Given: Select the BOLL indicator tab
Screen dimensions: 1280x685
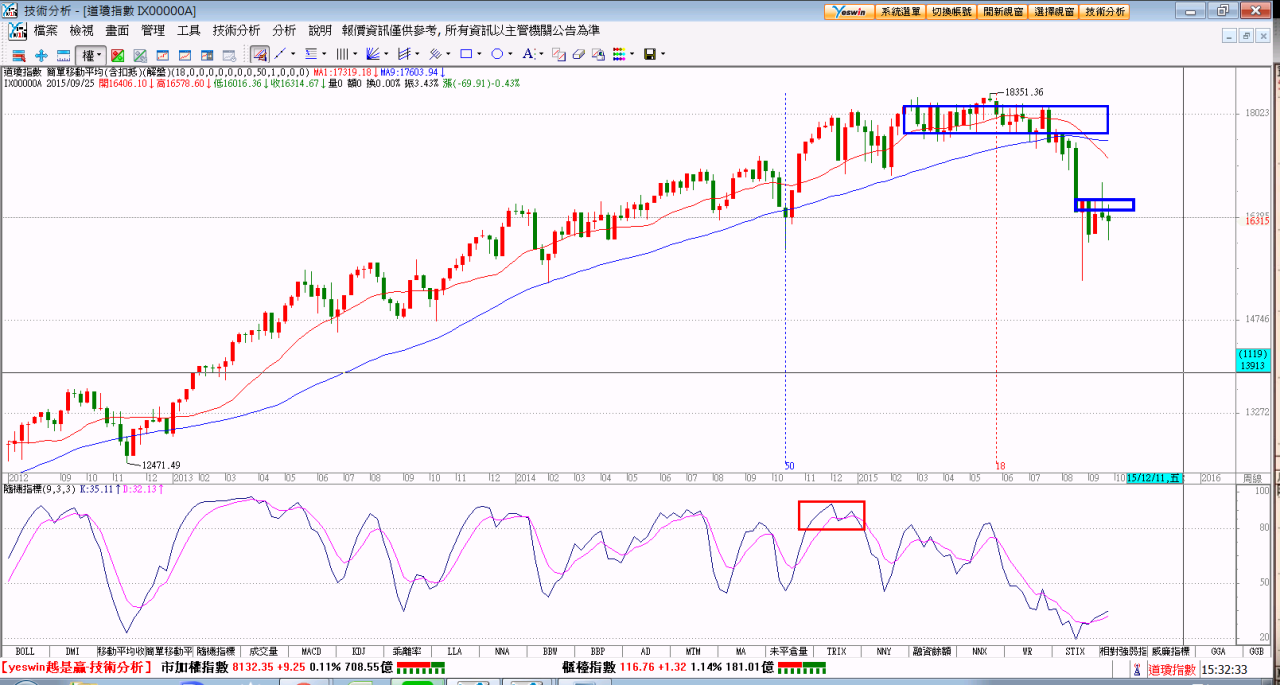Looking at the screenshot, I should pos(25,651).
